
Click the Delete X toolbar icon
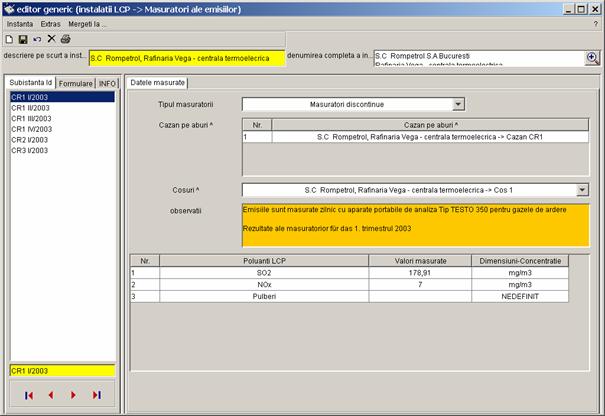[x=51, y=38]
